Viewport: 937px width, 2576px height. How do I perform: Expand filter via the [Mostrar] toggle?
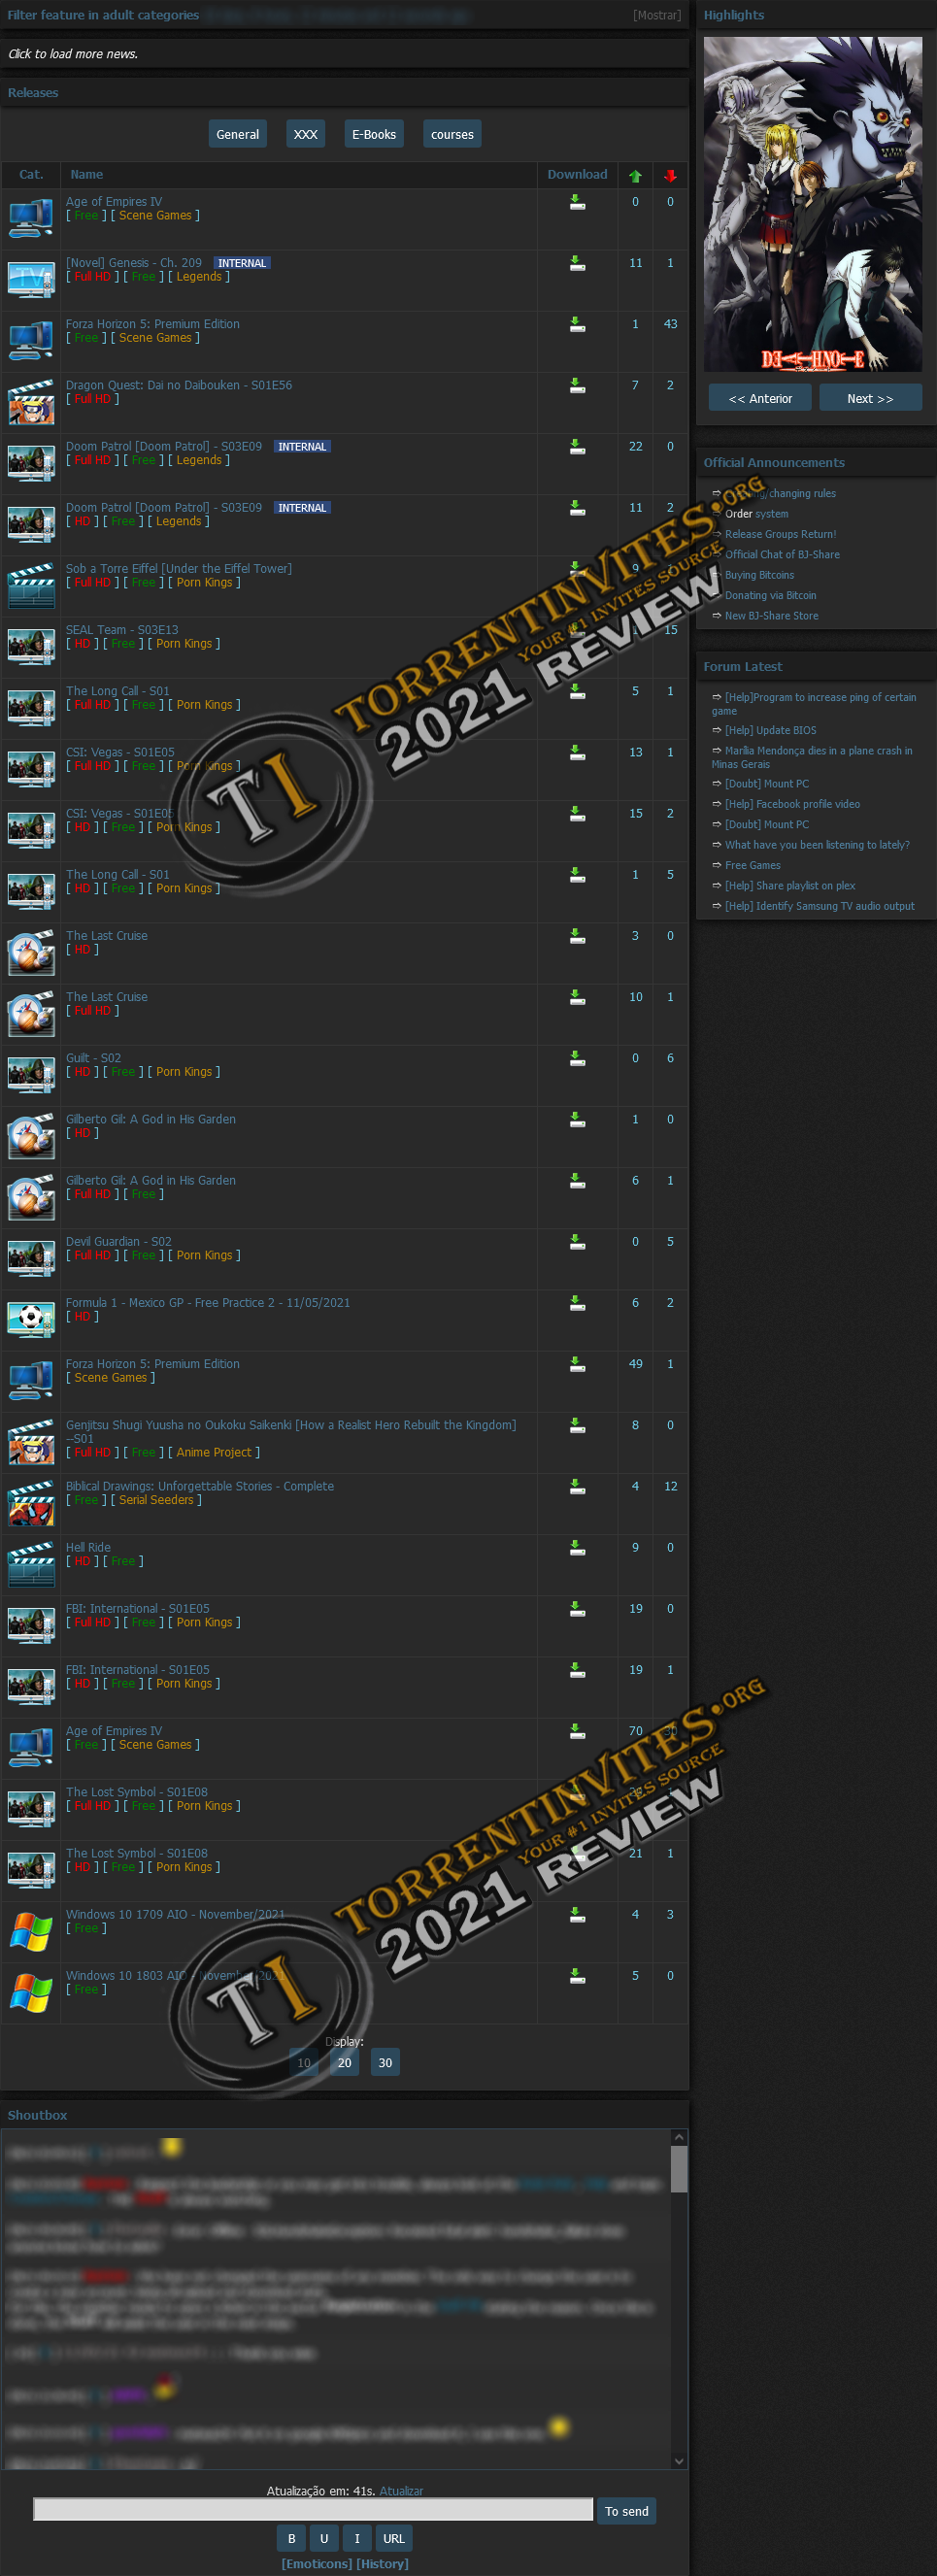tap(656, 15)
